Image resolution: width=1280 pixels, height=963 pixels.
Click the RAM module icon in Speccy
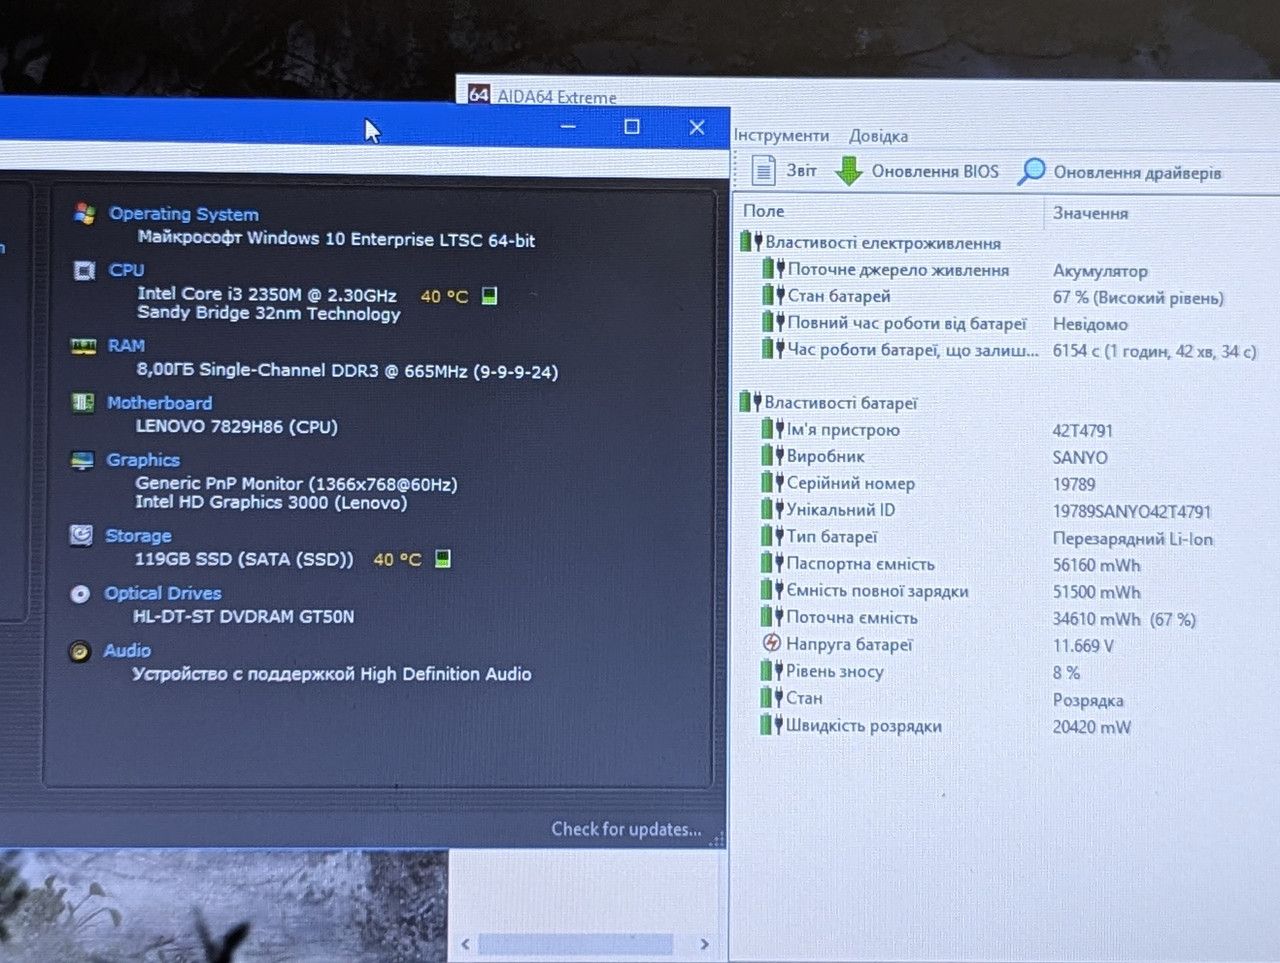83,346
